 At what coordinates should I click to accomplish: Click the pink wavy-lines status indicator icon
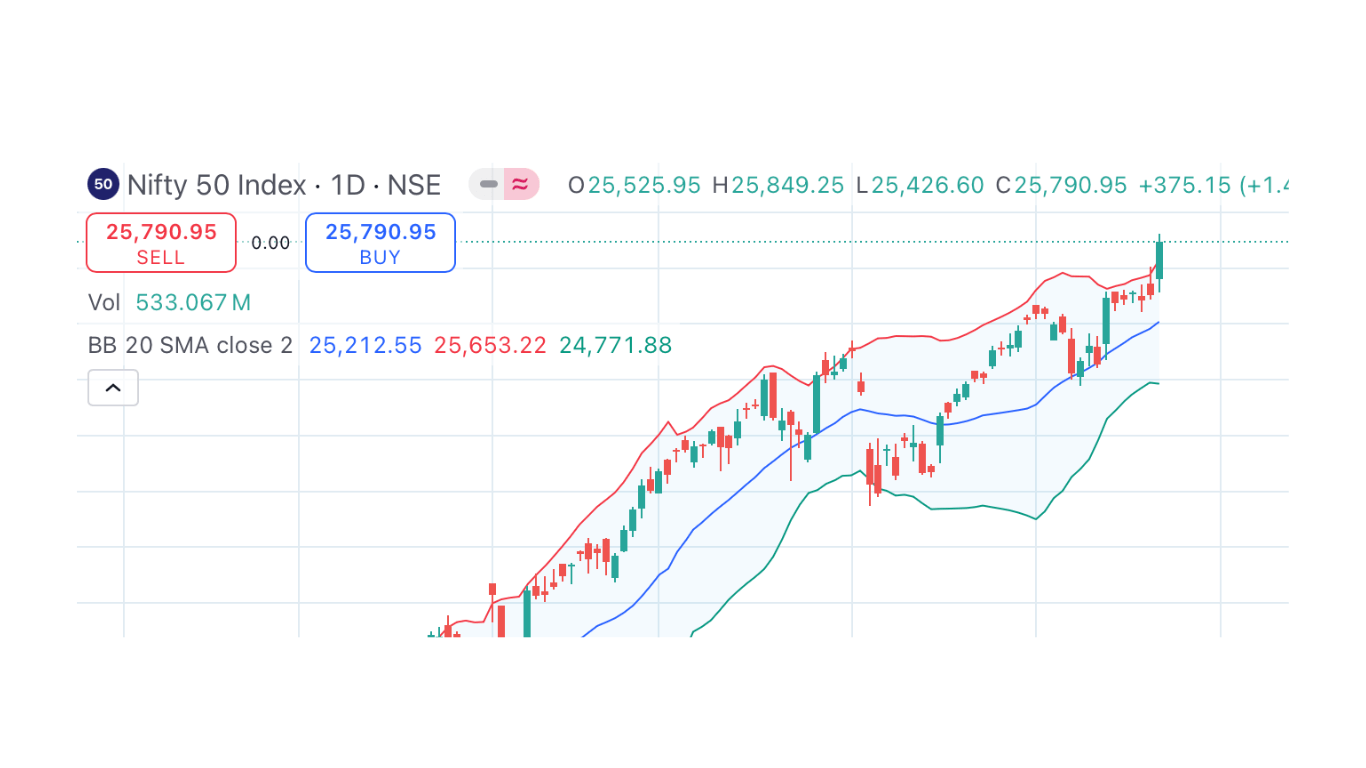click(x=522, y=185)
